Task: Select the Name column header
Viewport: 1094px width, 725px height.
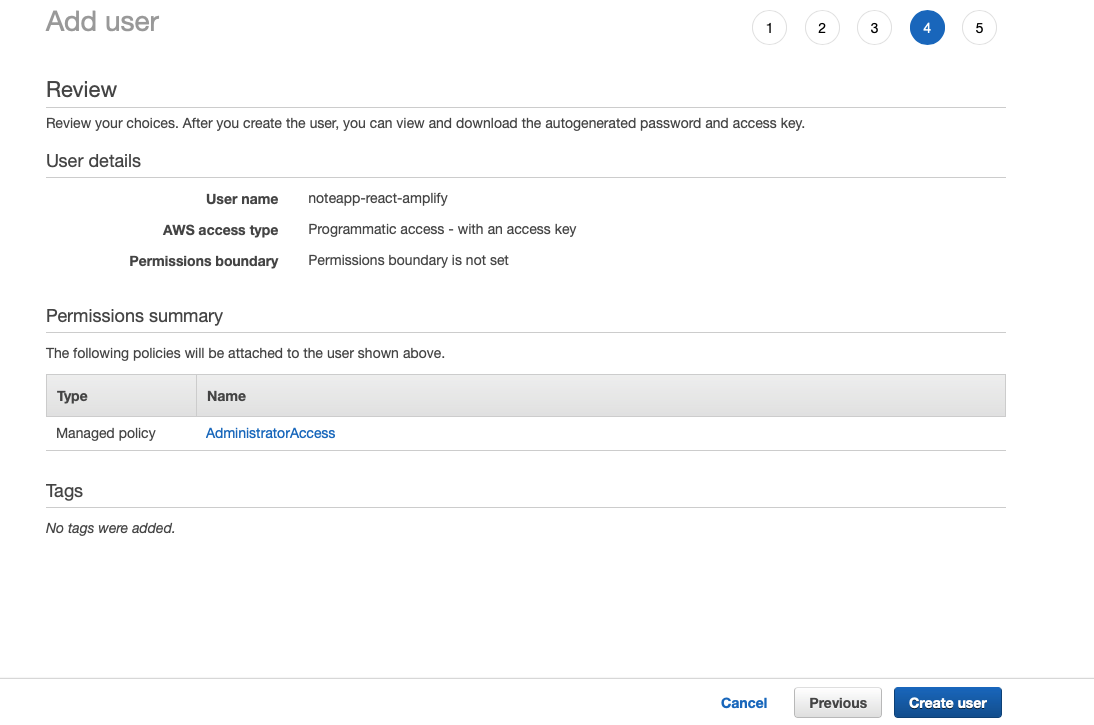Action: tap(226, 395)
